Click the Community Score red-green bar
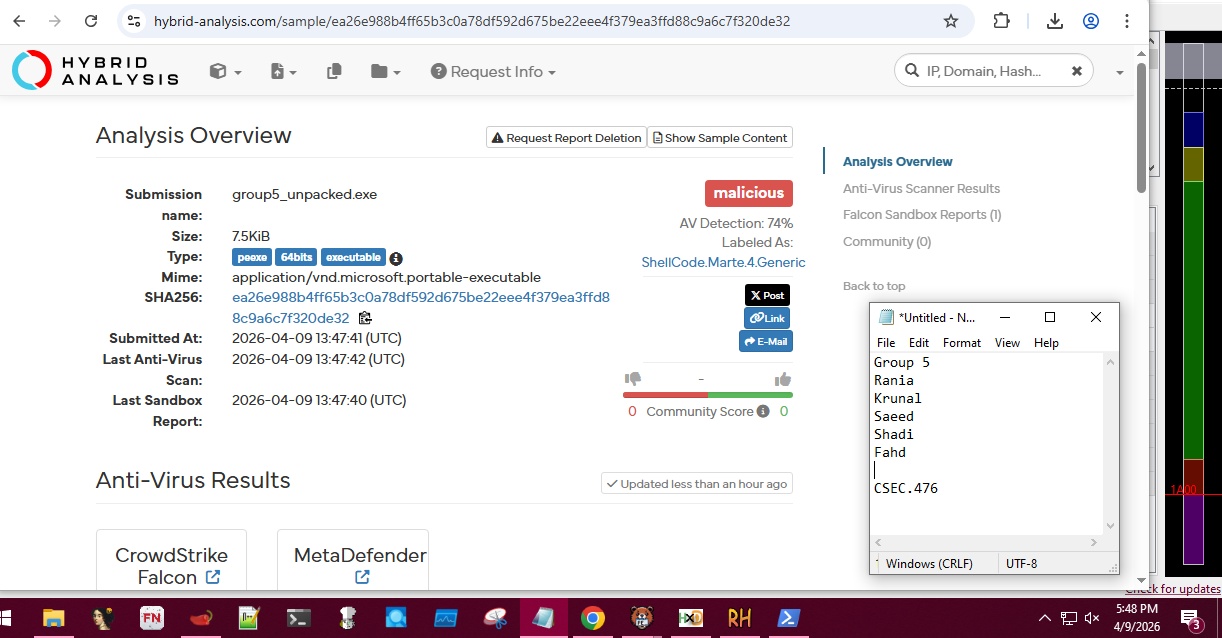 tap(708, 395)
